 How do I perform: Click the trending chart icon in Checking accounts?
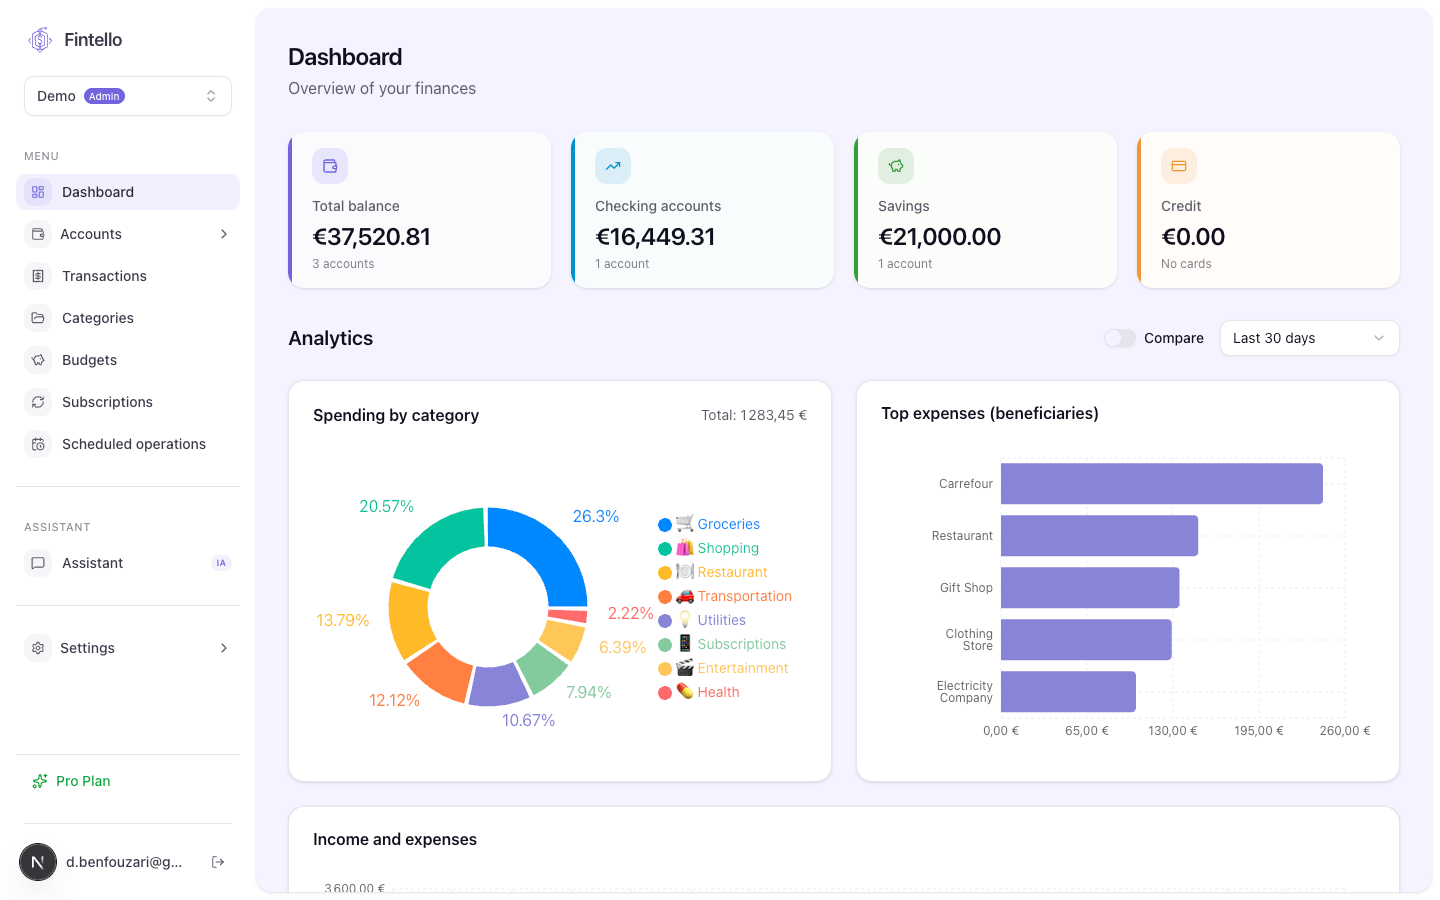pyautogui.click(x=613, y=166)
